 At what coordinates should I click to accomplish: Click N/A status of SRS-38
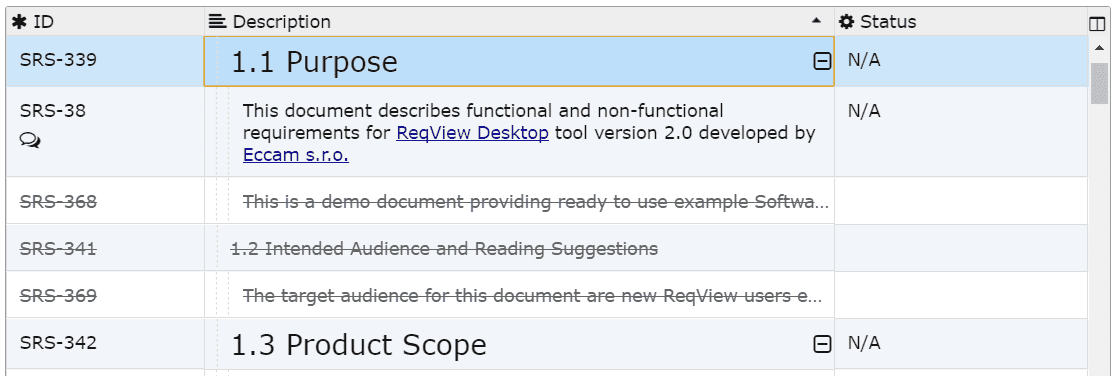click(x=864, y=111)
